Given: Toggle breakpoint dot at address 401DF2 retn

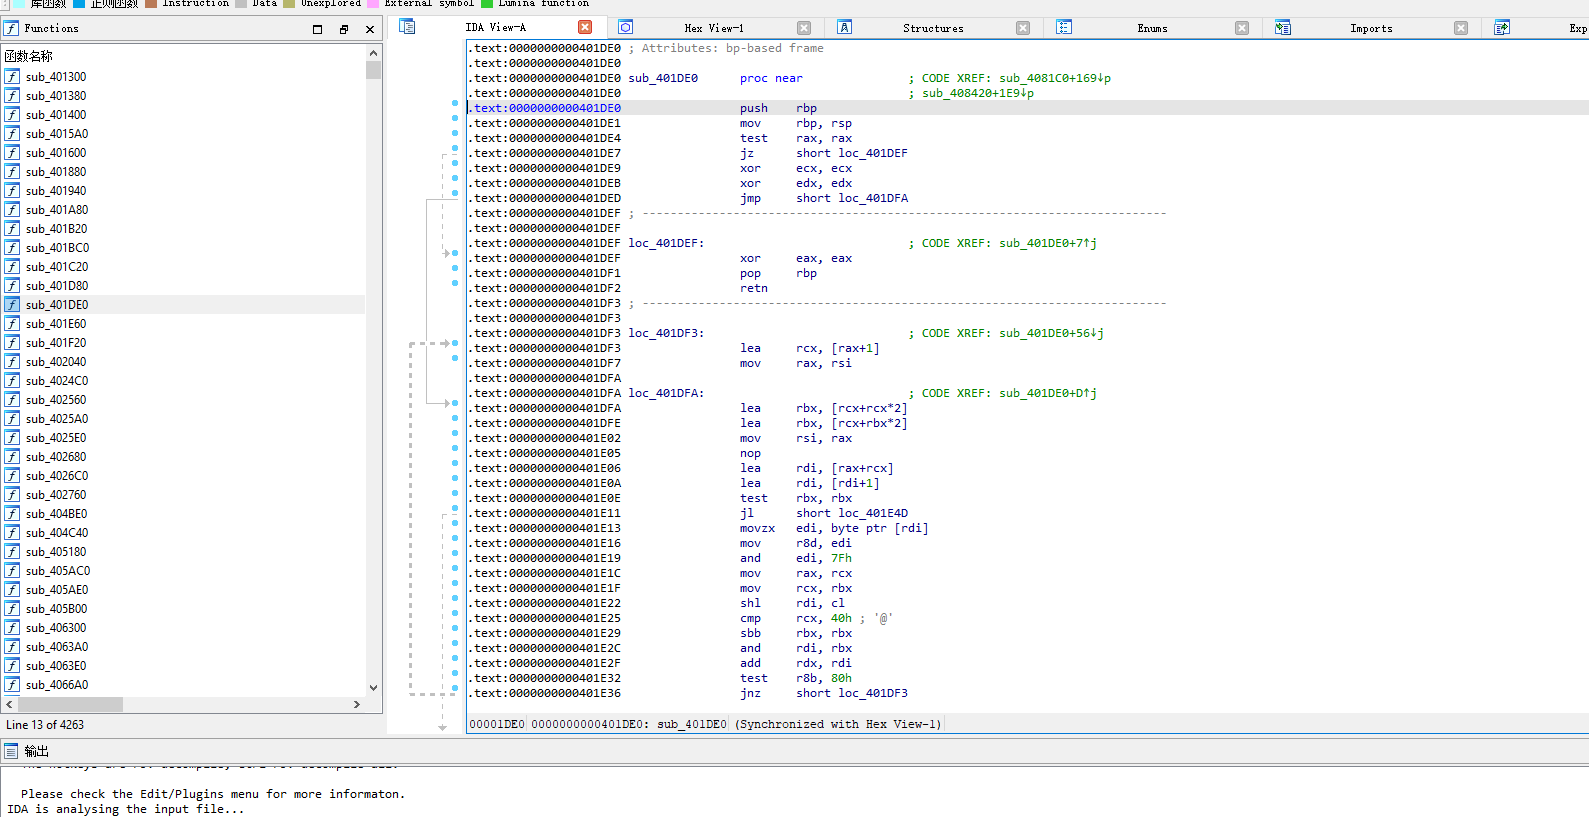Looking at the screenshot, I should (455, 284).
